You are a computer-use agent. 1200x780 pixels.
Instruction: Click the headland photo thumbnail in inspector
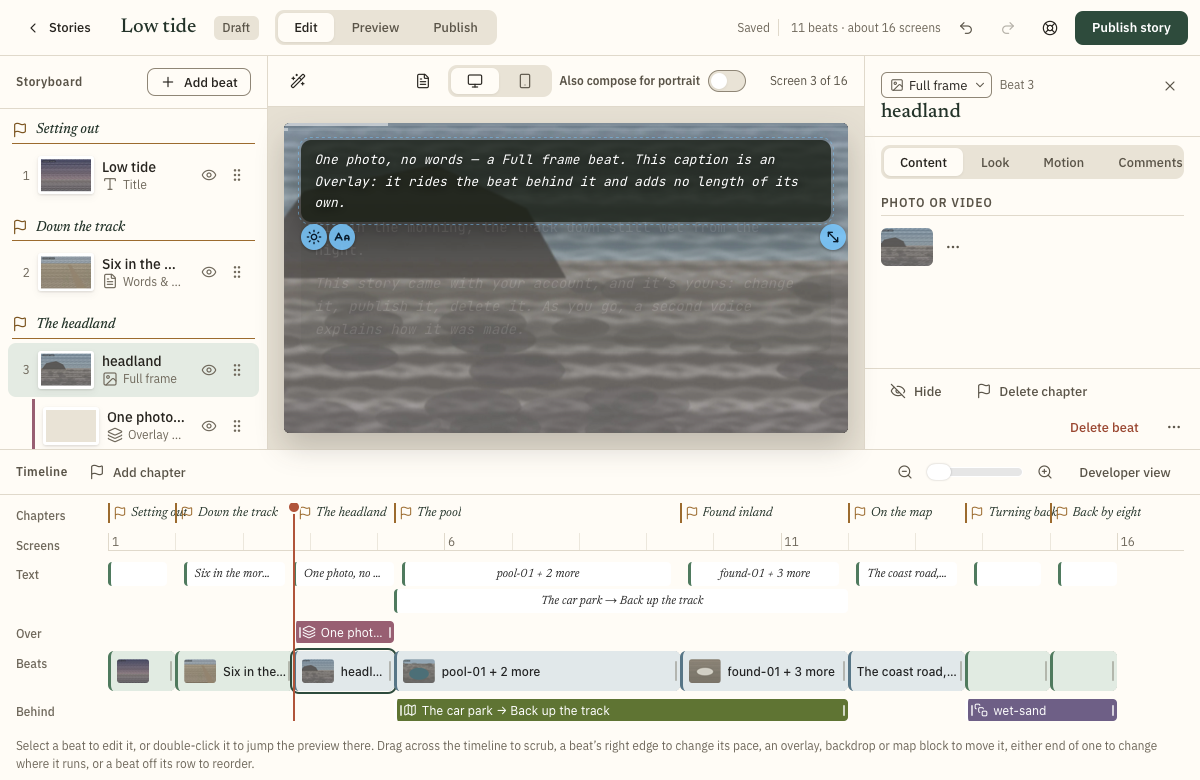[x=907, y=247]
